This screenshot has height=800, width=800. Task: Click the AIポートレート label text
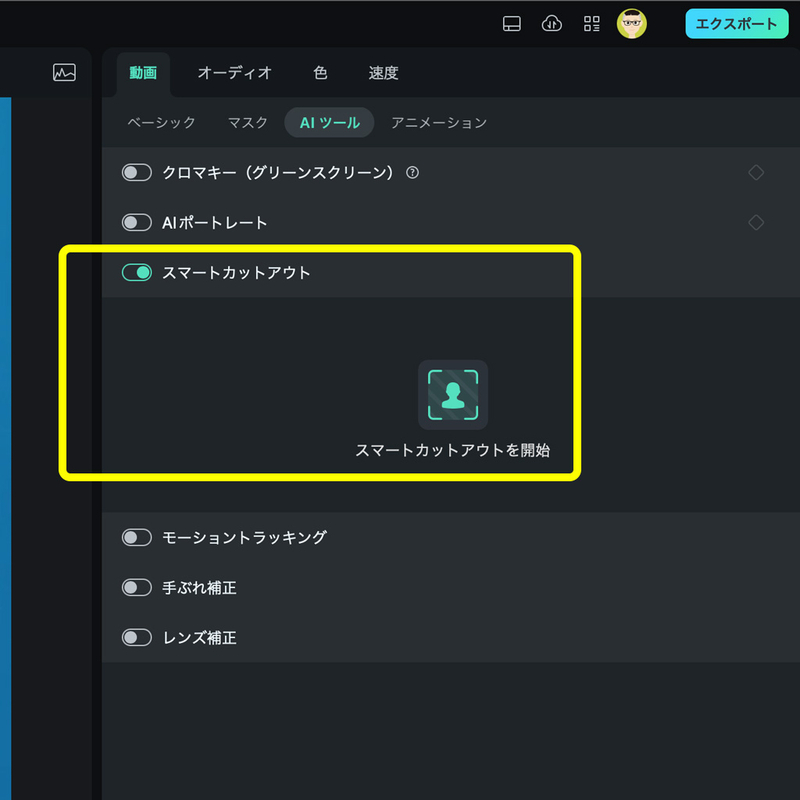click(215, 222)
